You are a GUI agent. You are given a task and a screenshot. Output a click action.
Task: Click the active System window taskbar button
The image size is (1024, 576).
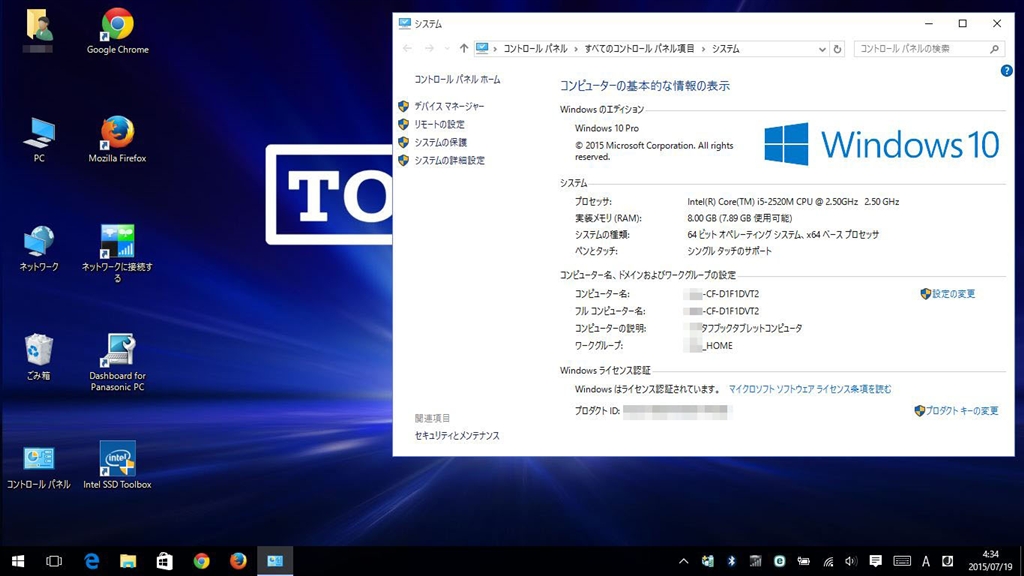[x=275, y=561]
